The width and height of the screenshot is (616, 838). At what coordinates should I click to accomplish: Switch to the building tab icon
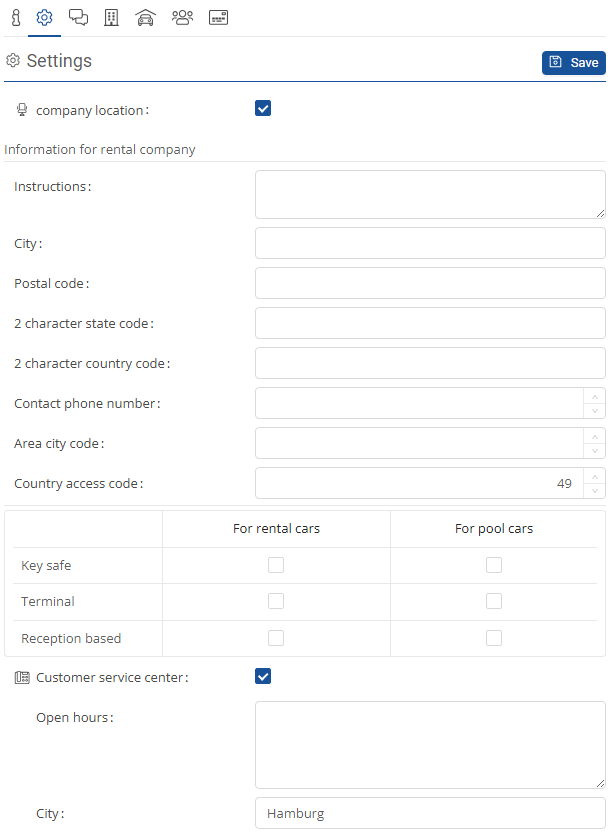click(111, 17)
